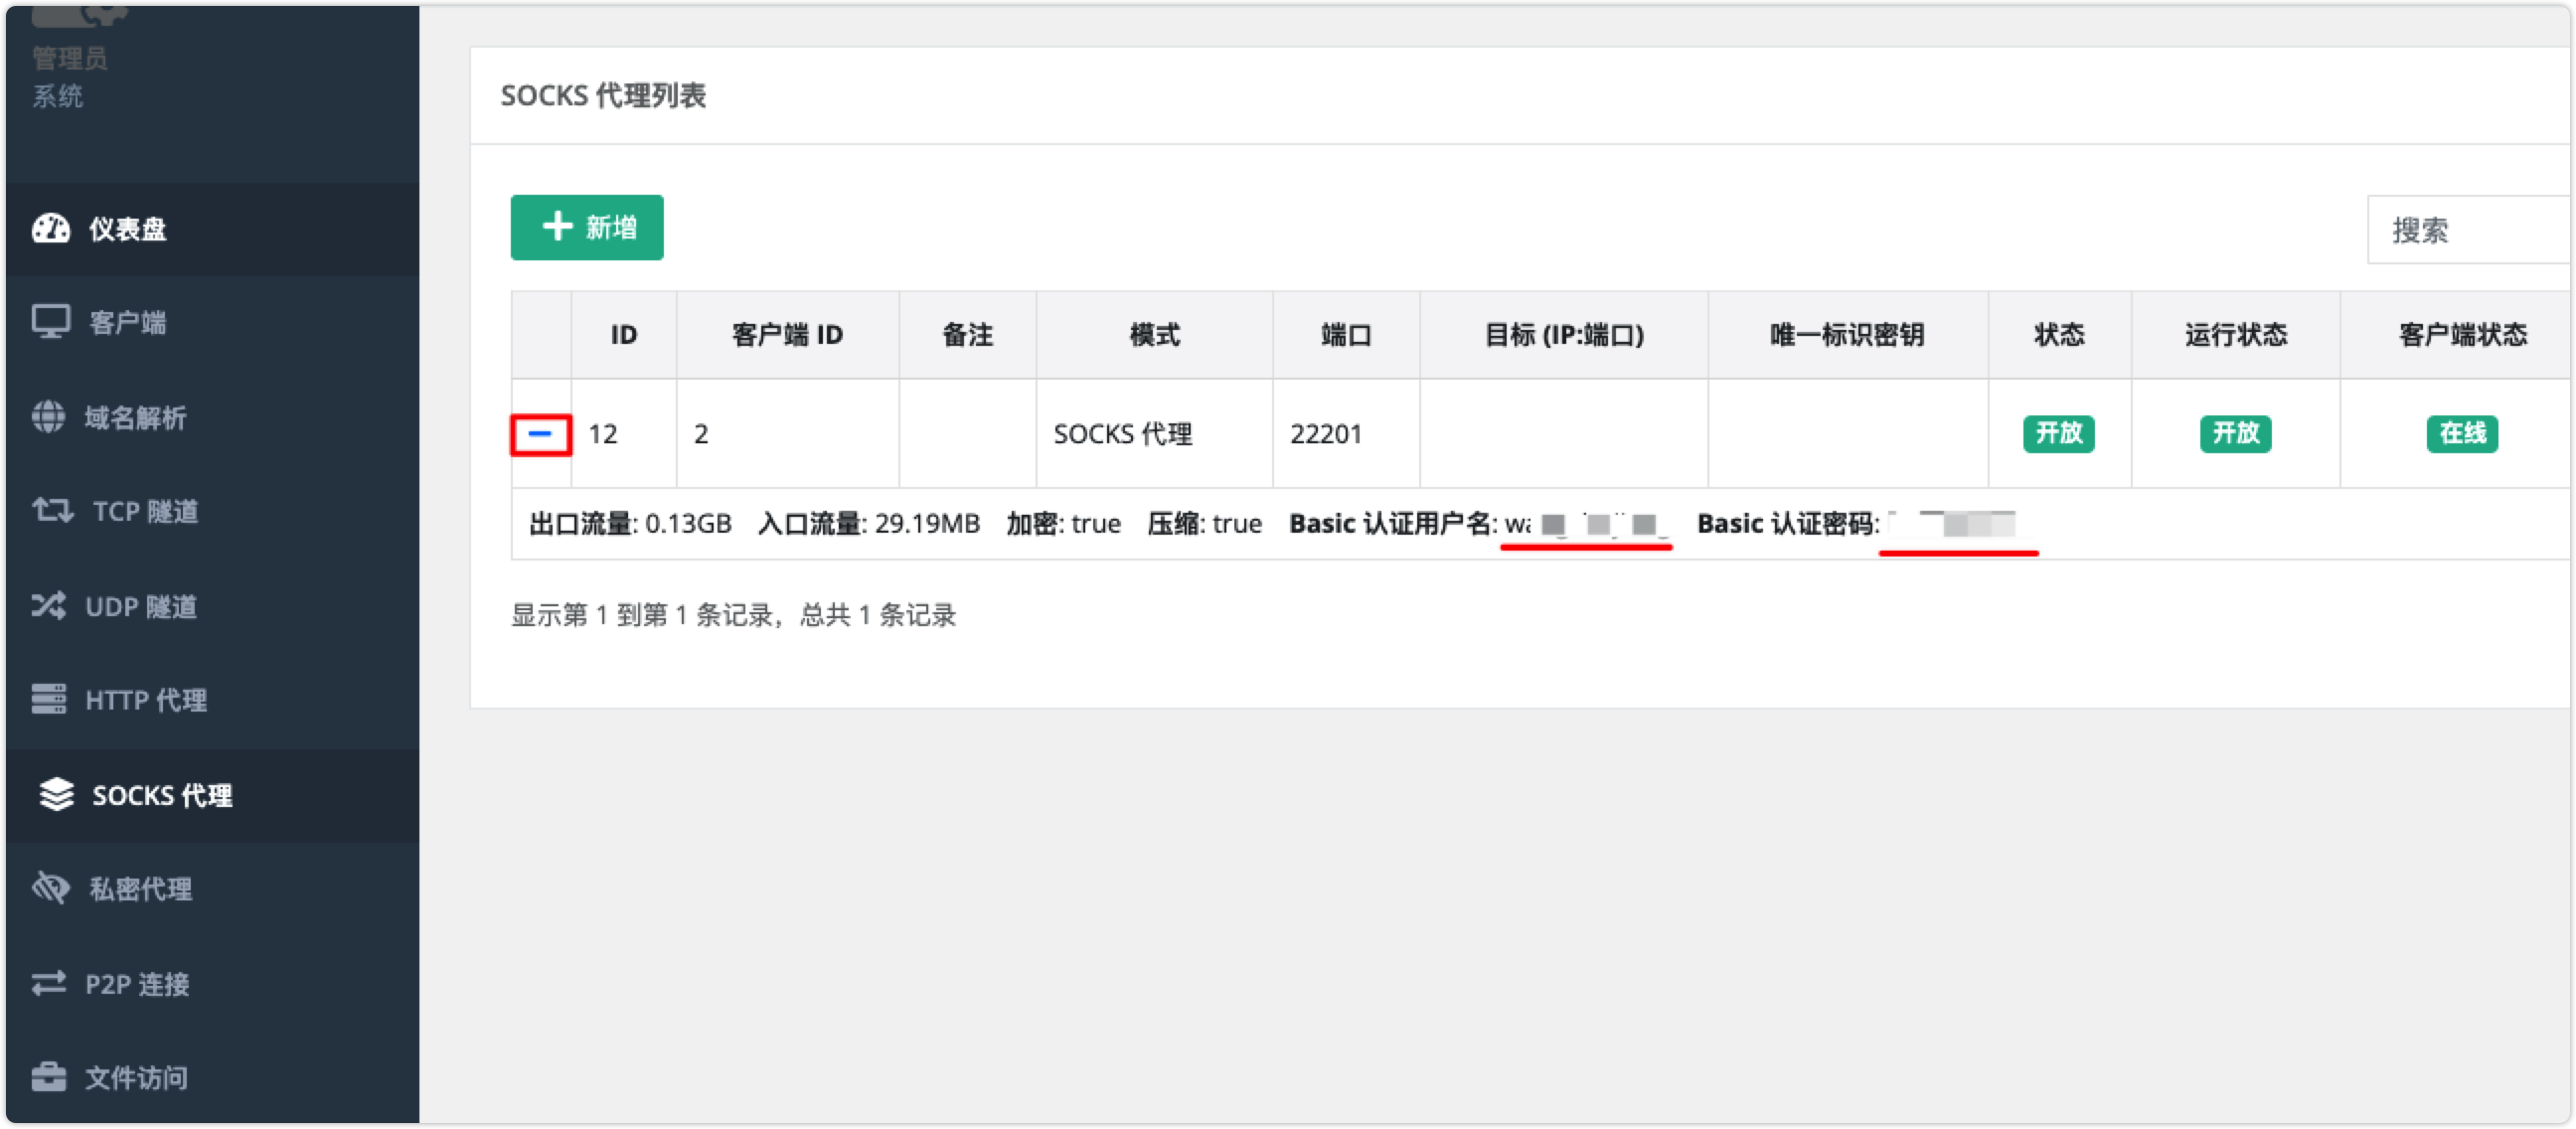Open the UDP 隧道 menu entry
This screenshot has width=2576, height=1129.
(141, 606)
